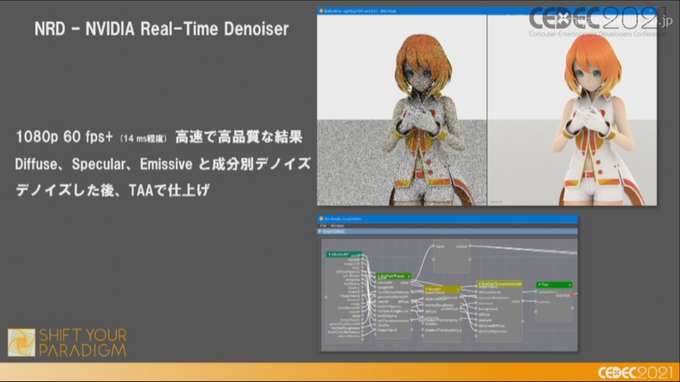Select the noisy path-traced viewport

click(x=402, y=110)
